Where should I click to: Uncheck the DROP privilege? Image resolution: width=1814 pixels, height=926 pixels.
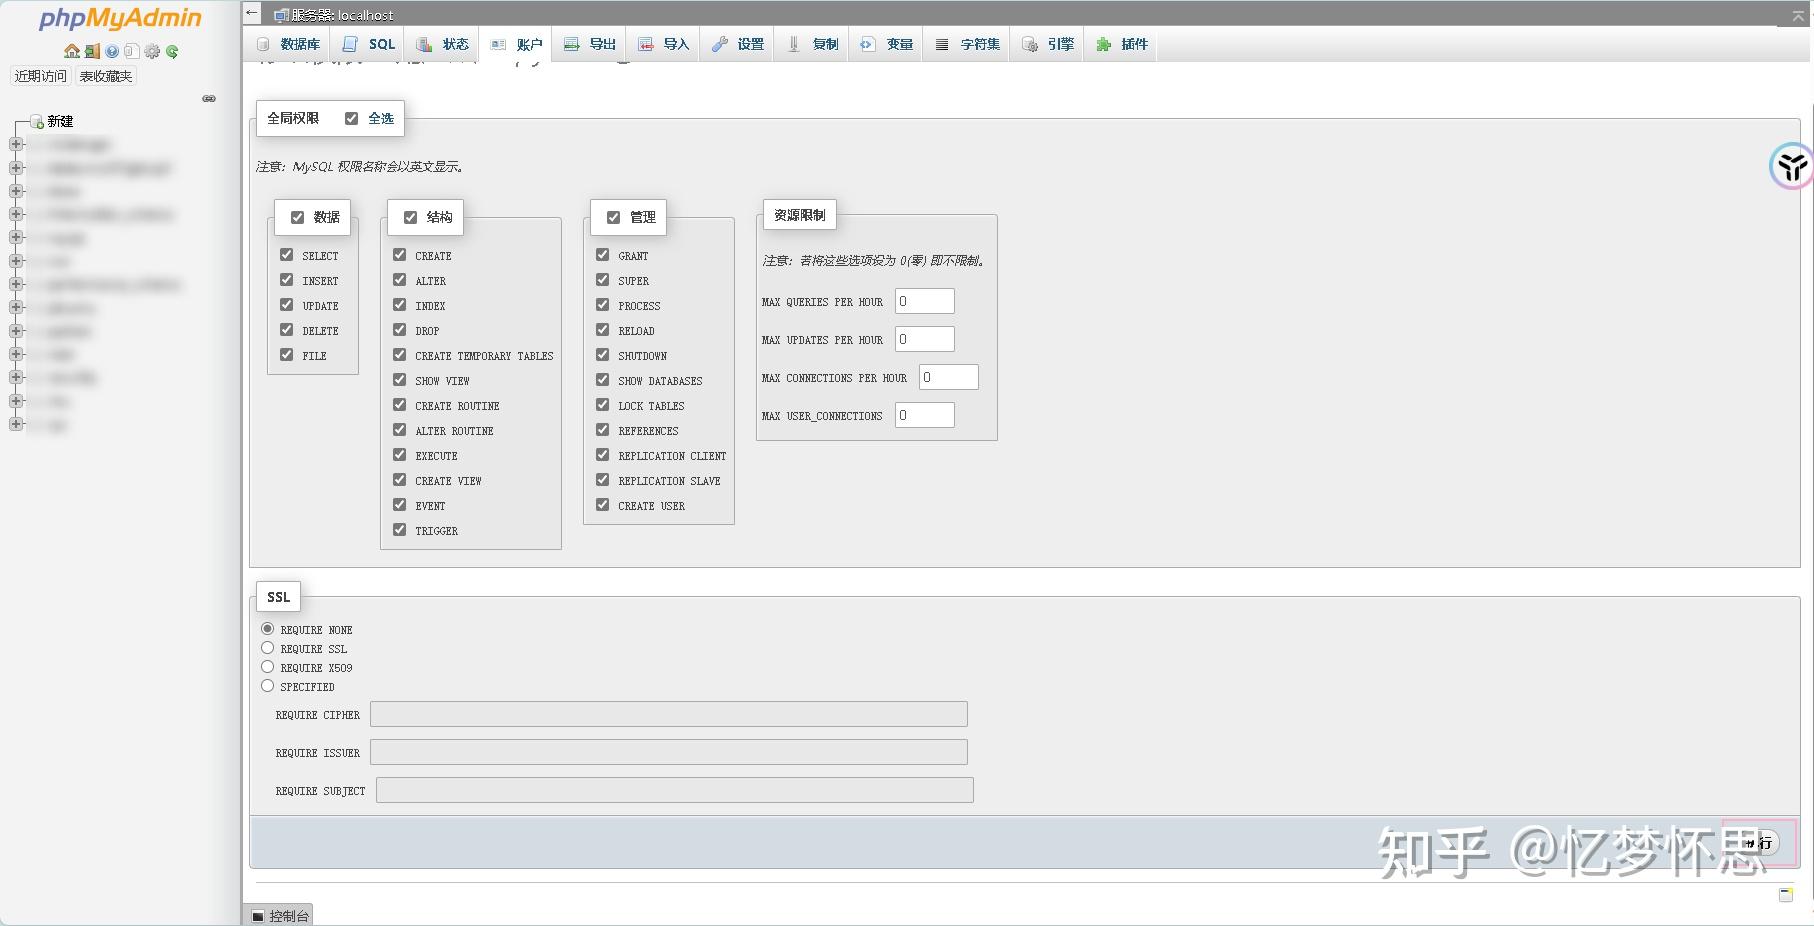click(x=400, y=330)
